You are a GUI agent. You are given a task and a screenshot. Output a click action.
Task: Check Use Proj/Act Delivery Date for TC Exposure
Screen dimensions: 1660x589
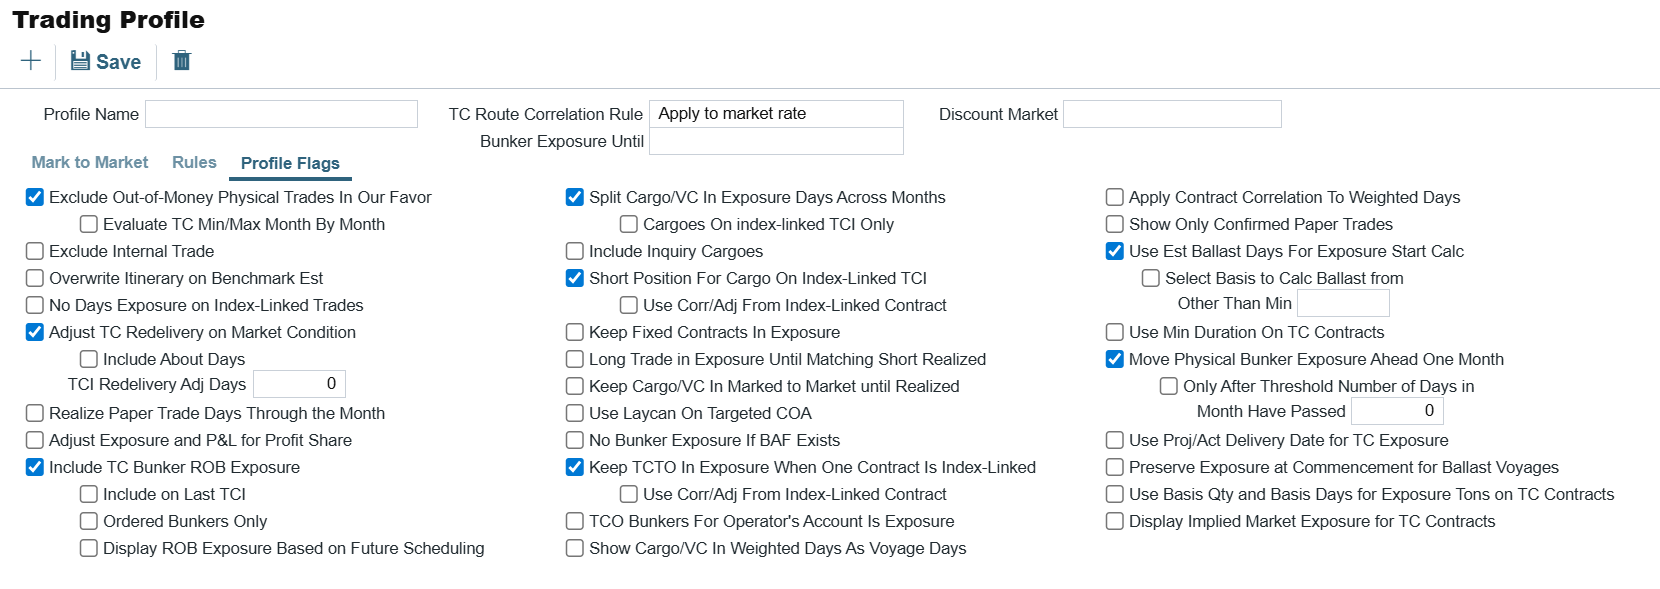[1115, 440]
